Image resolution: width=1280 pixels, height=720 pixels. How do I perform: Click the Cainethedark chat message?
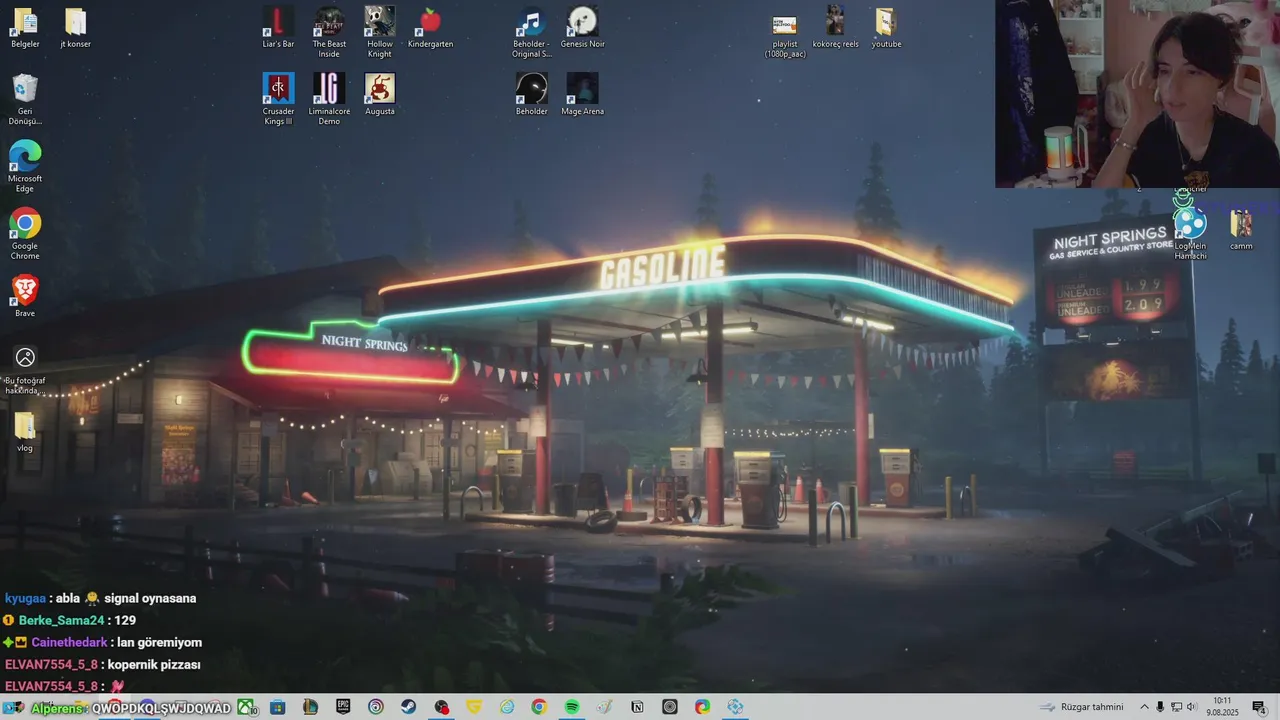coord(103,642)
